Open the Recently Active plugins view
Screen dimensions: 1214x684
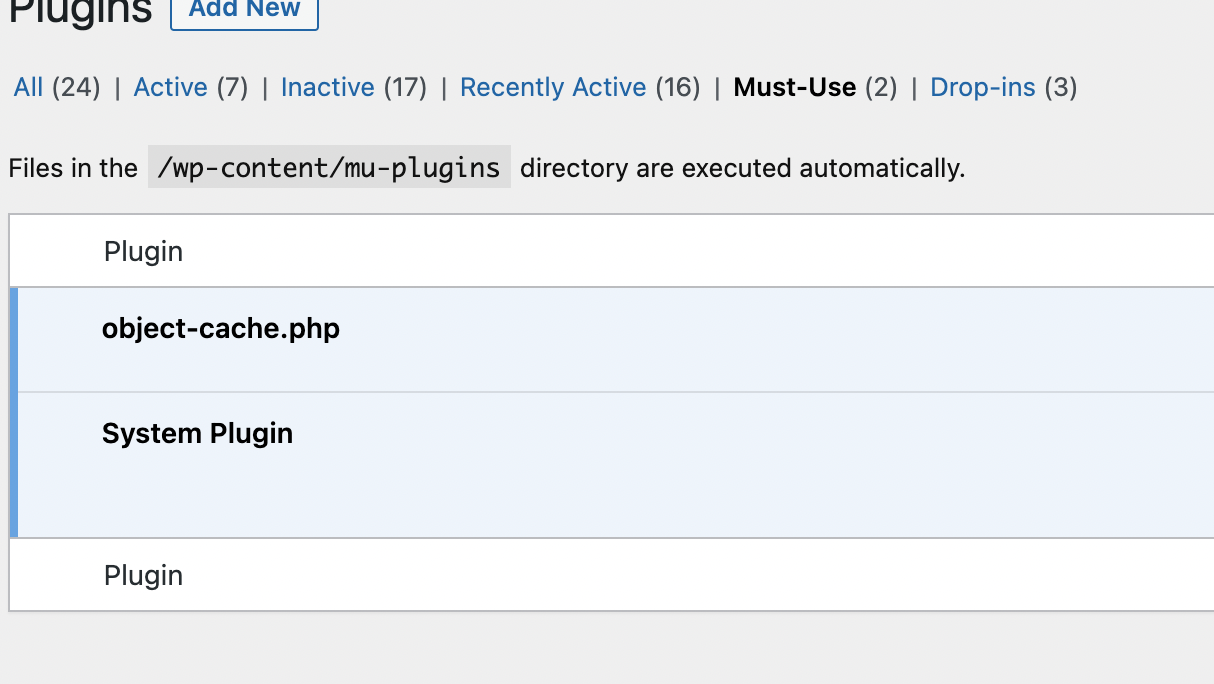[x=553, y=88]
